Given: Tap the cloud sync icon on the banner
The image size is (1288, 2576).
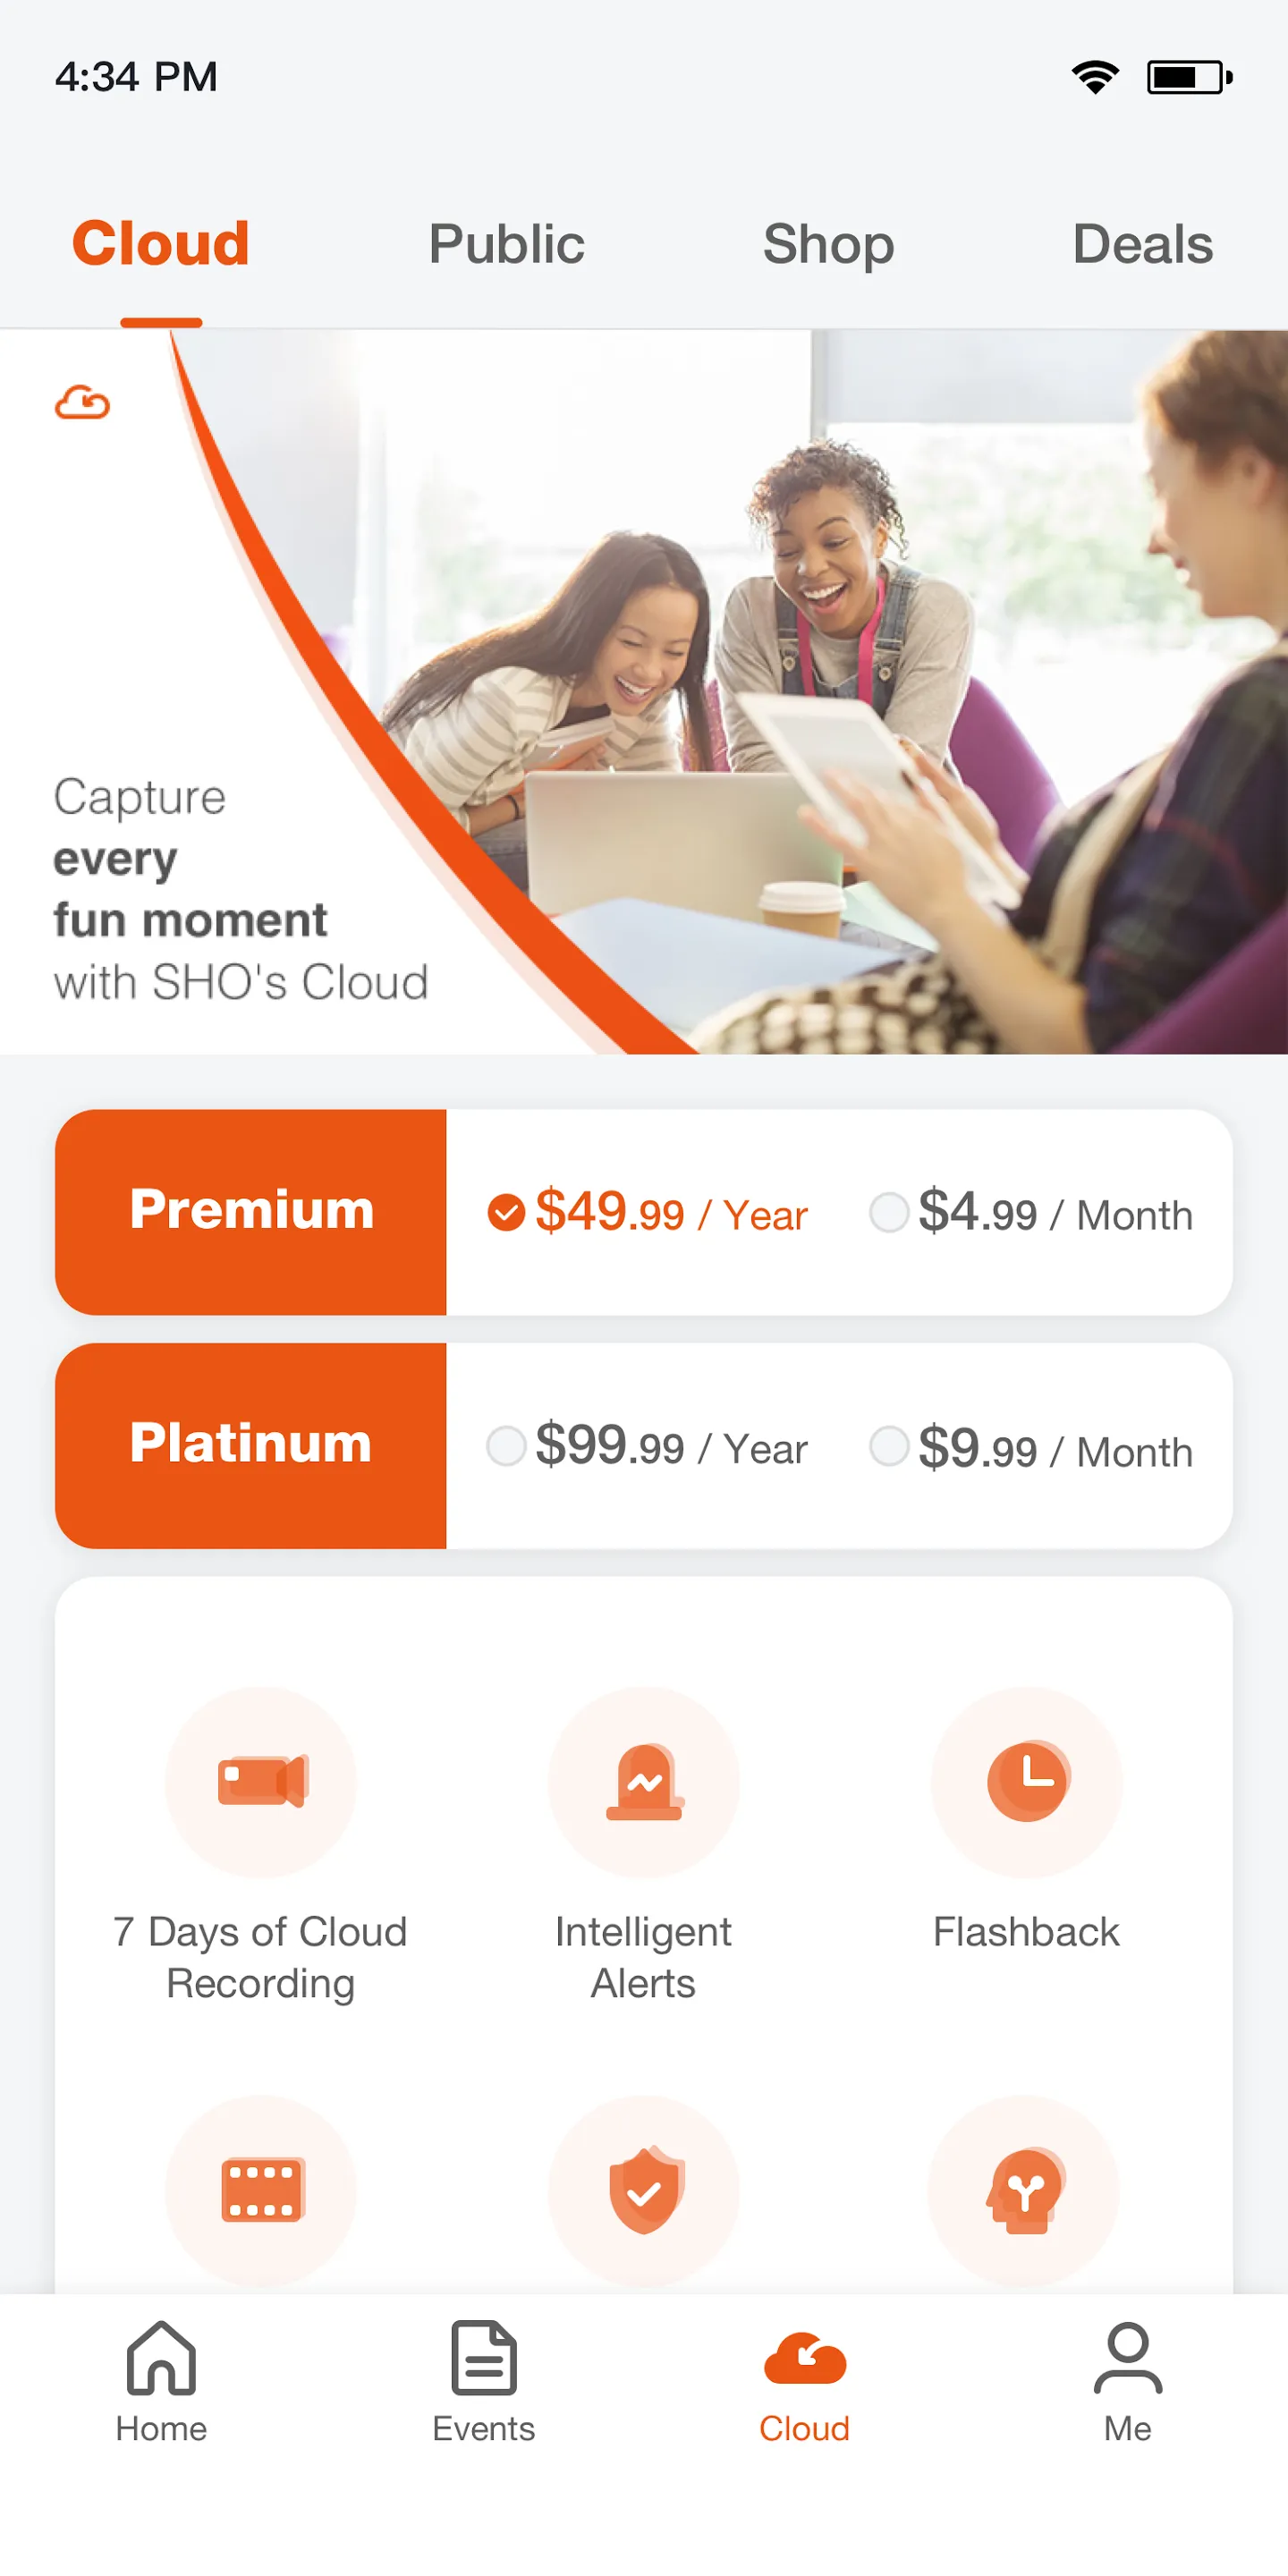Looking at the screenshot, I should (x=82, y=402).
